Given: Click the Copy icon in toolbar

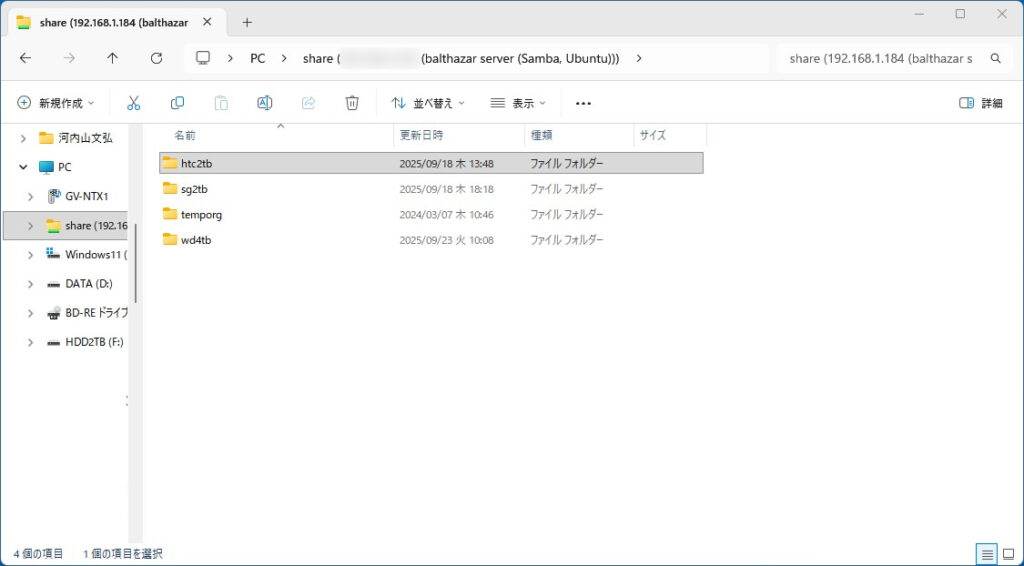Looking at the screenshot, I should click(x=177, y=103).
